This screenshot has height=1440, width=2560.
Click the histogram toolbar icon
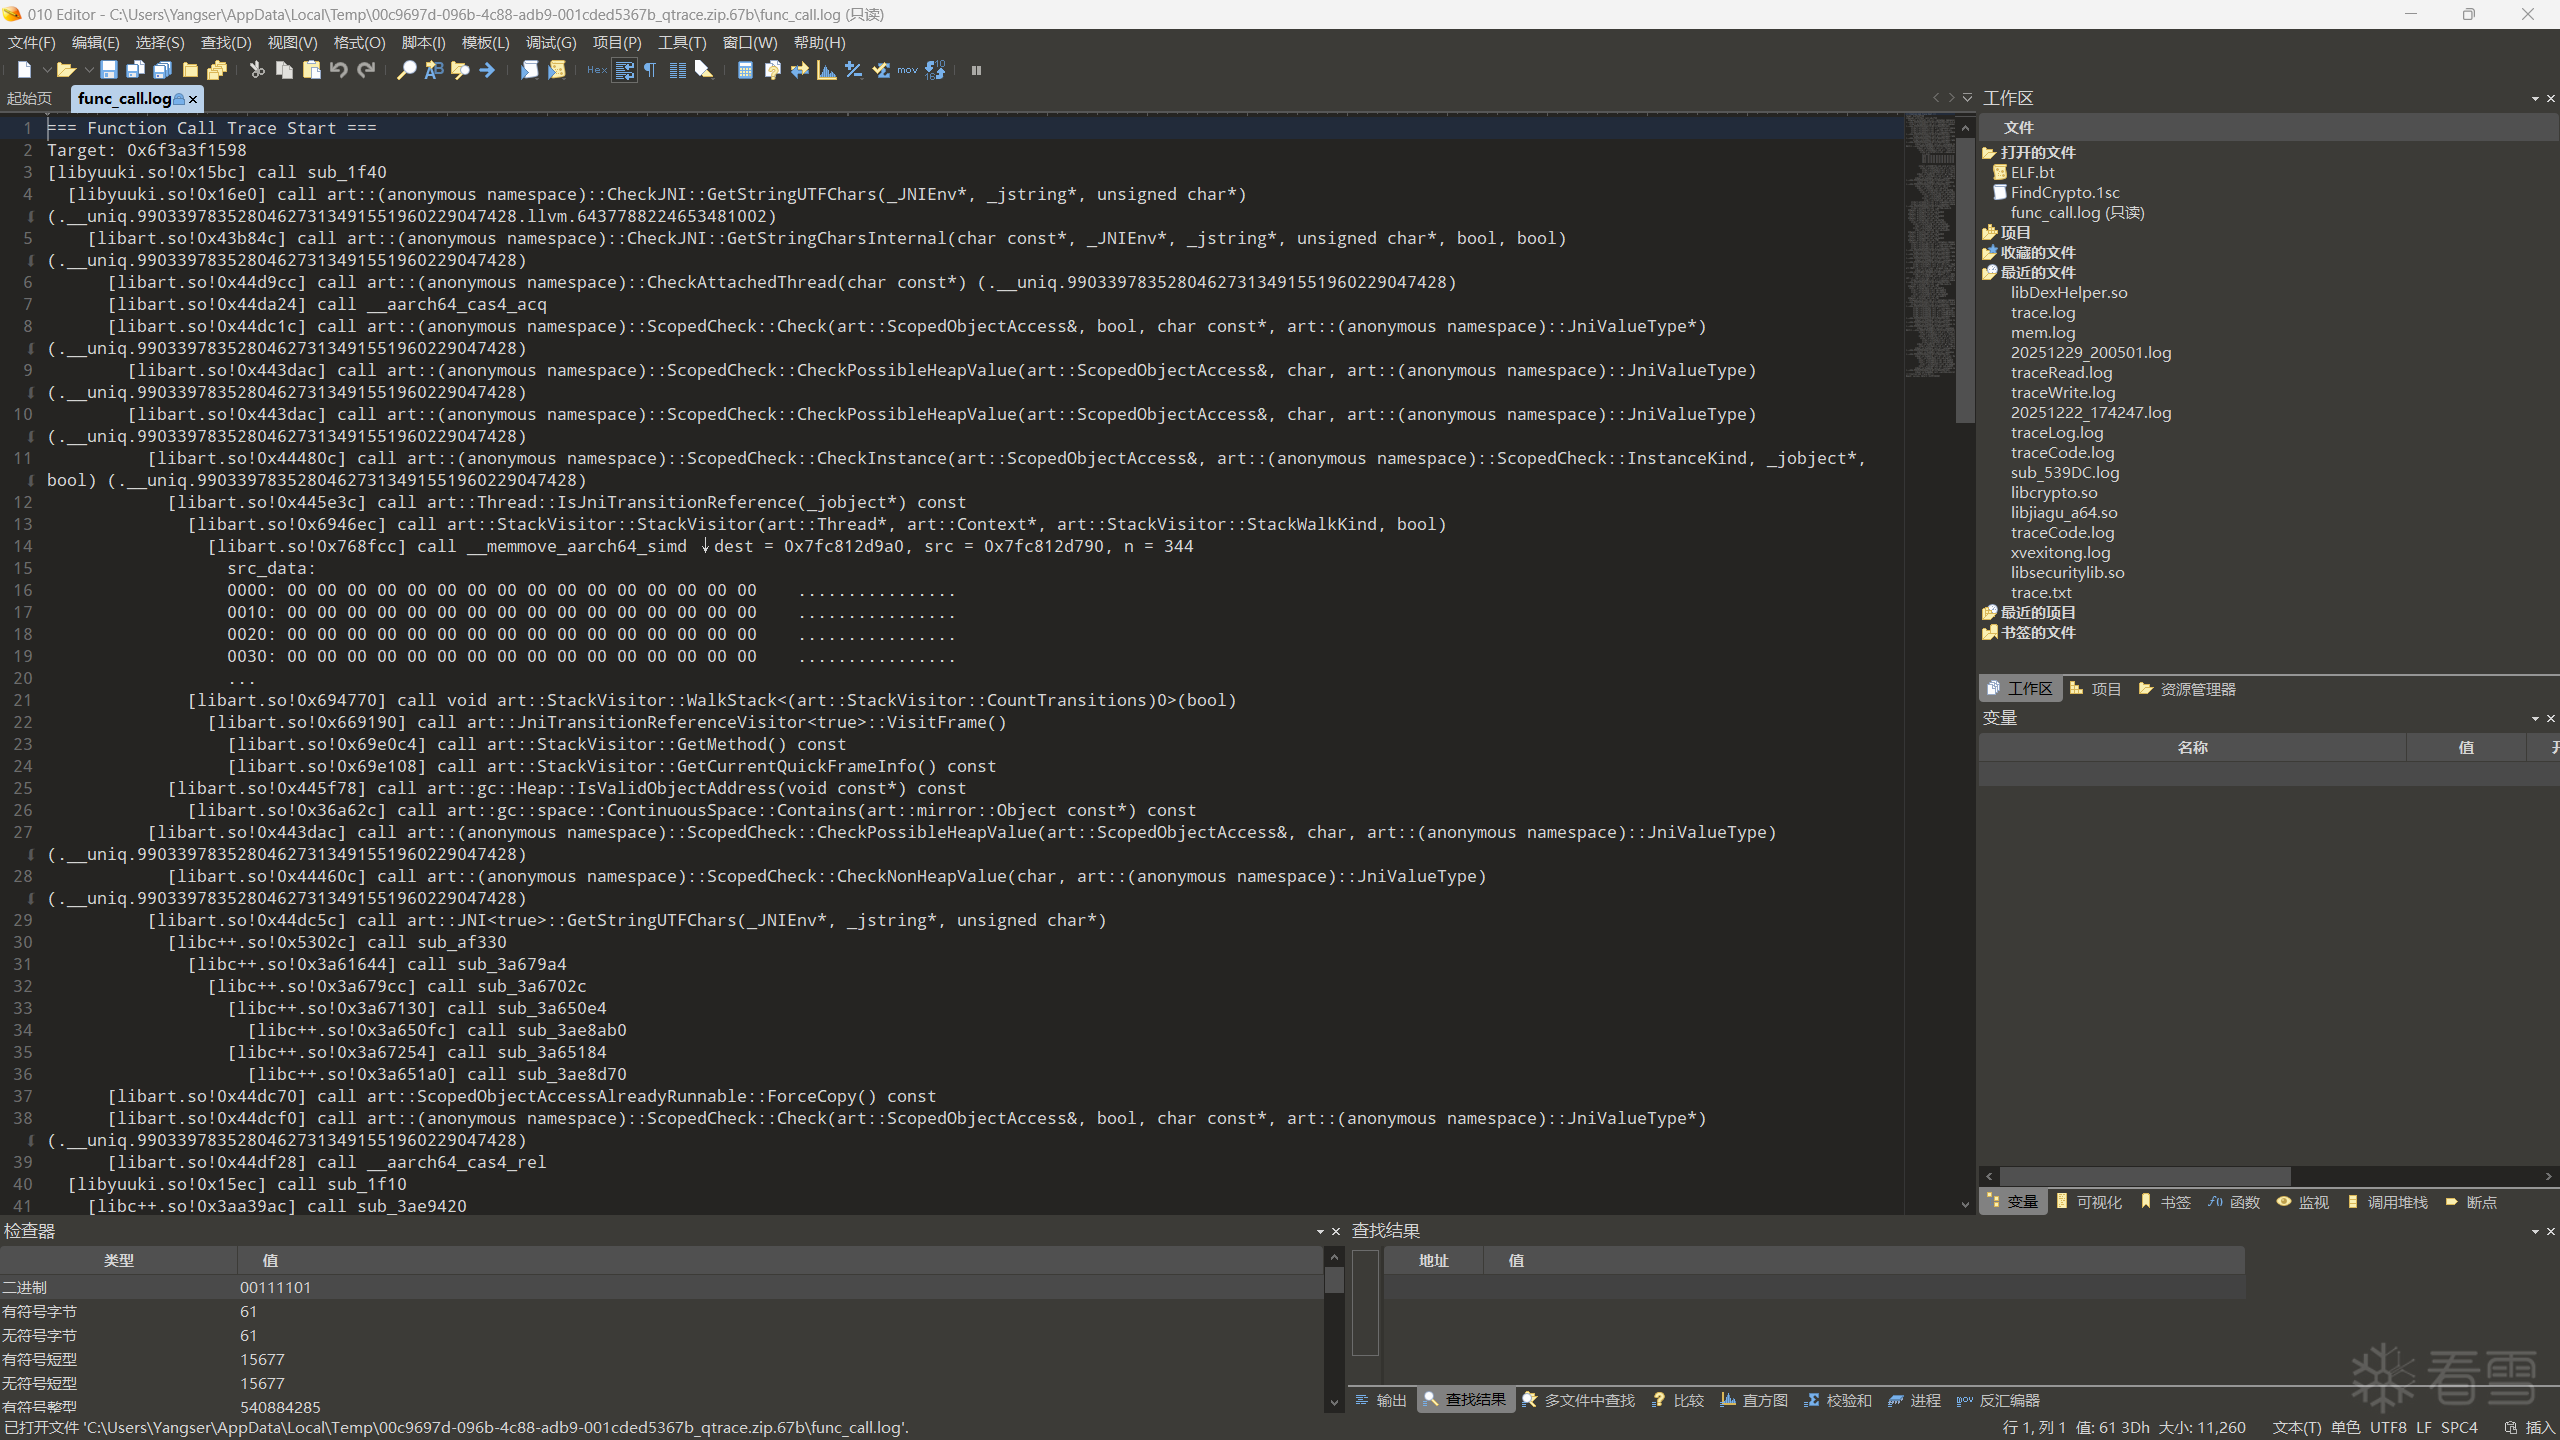tap(826, 70)
